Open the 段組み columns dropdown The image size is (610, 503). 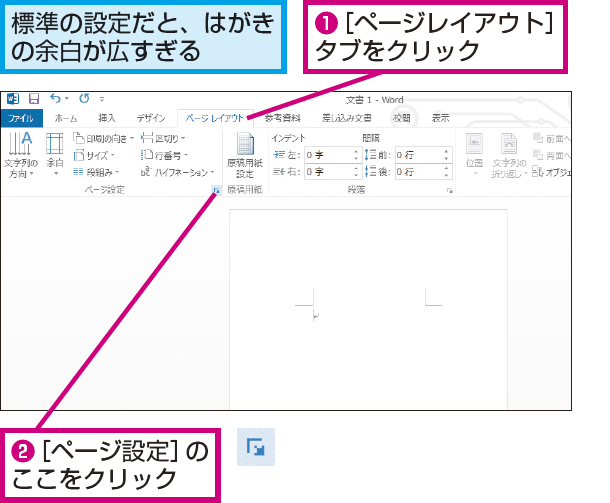point(96,172)
